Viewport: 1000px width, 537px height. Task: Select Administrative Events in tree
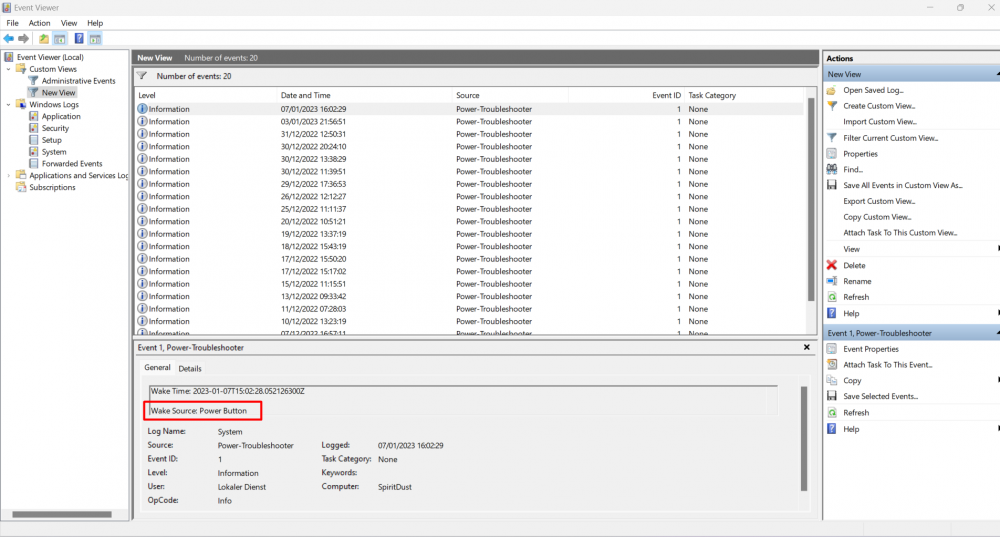[x=78, y=81]
